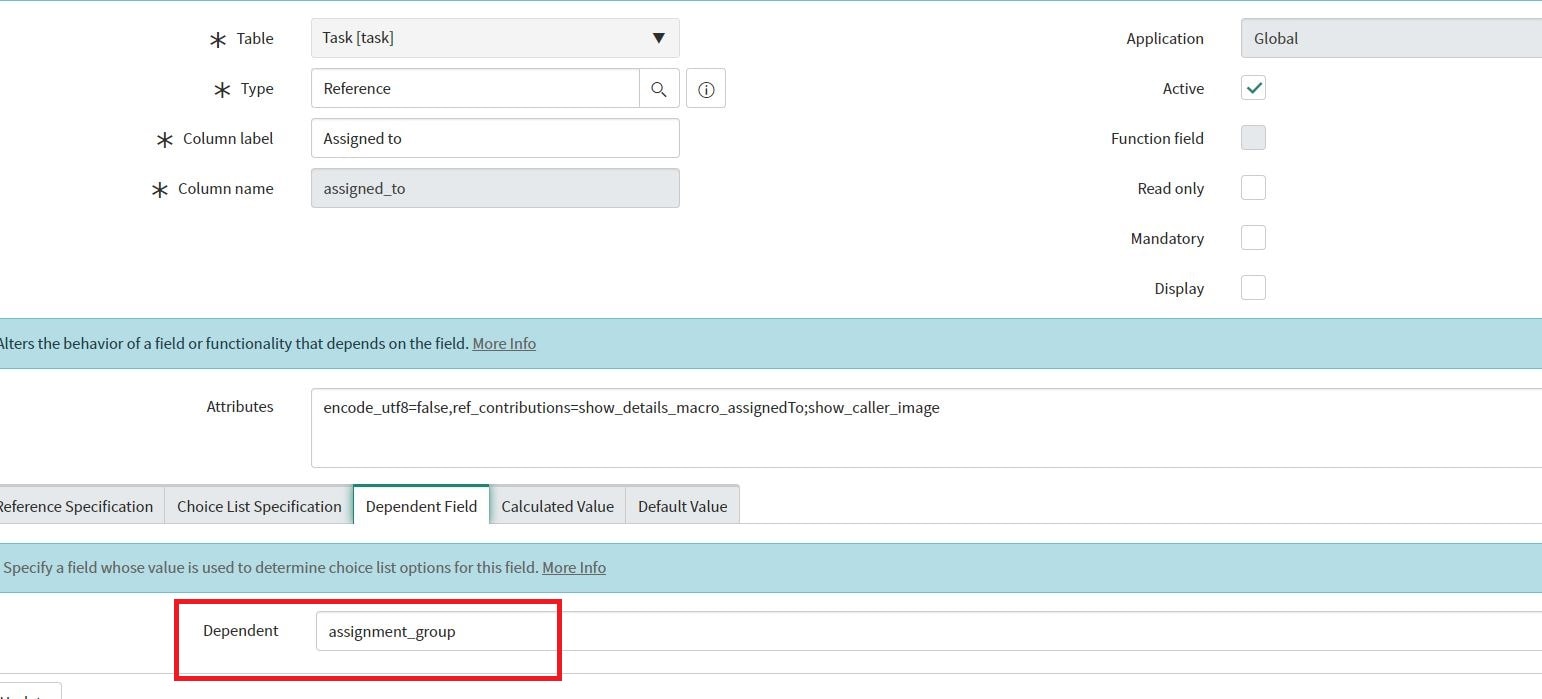Switch to the Reference Specification tab
The height and width of the screenshot is (699, 1542).
pos(75,506)
